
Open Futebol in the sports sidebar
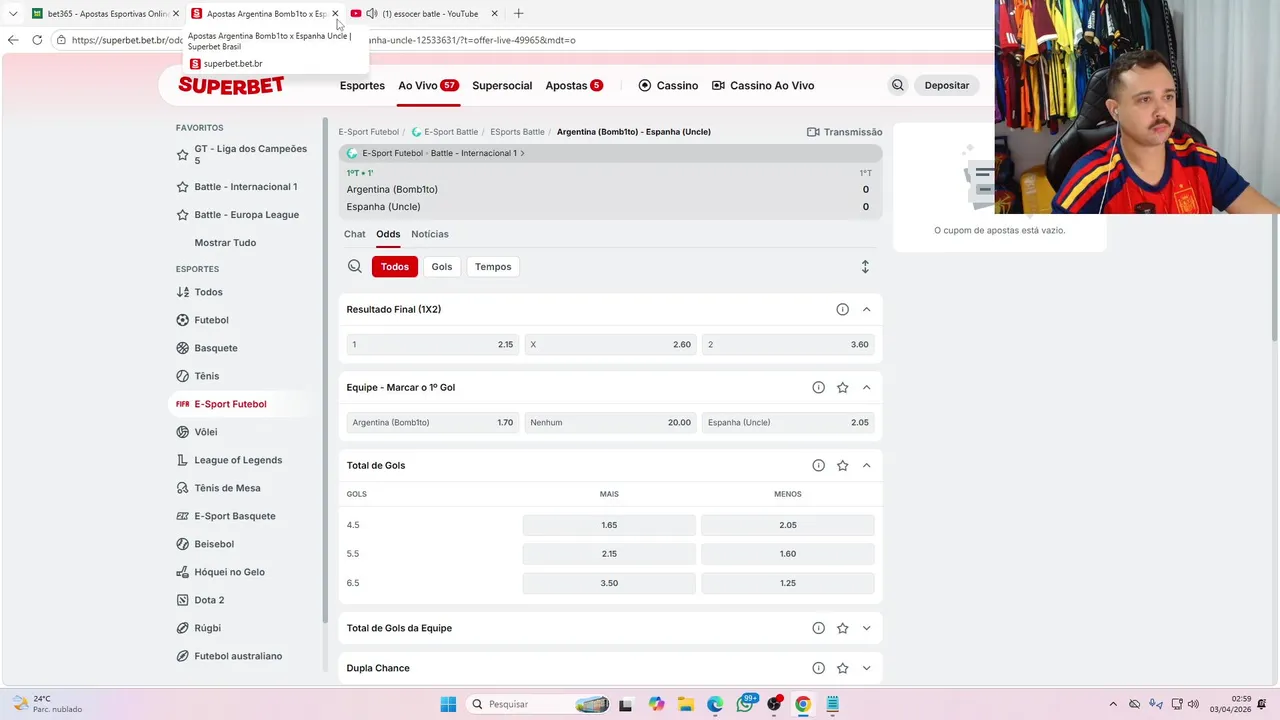click(x=211, y=320)
